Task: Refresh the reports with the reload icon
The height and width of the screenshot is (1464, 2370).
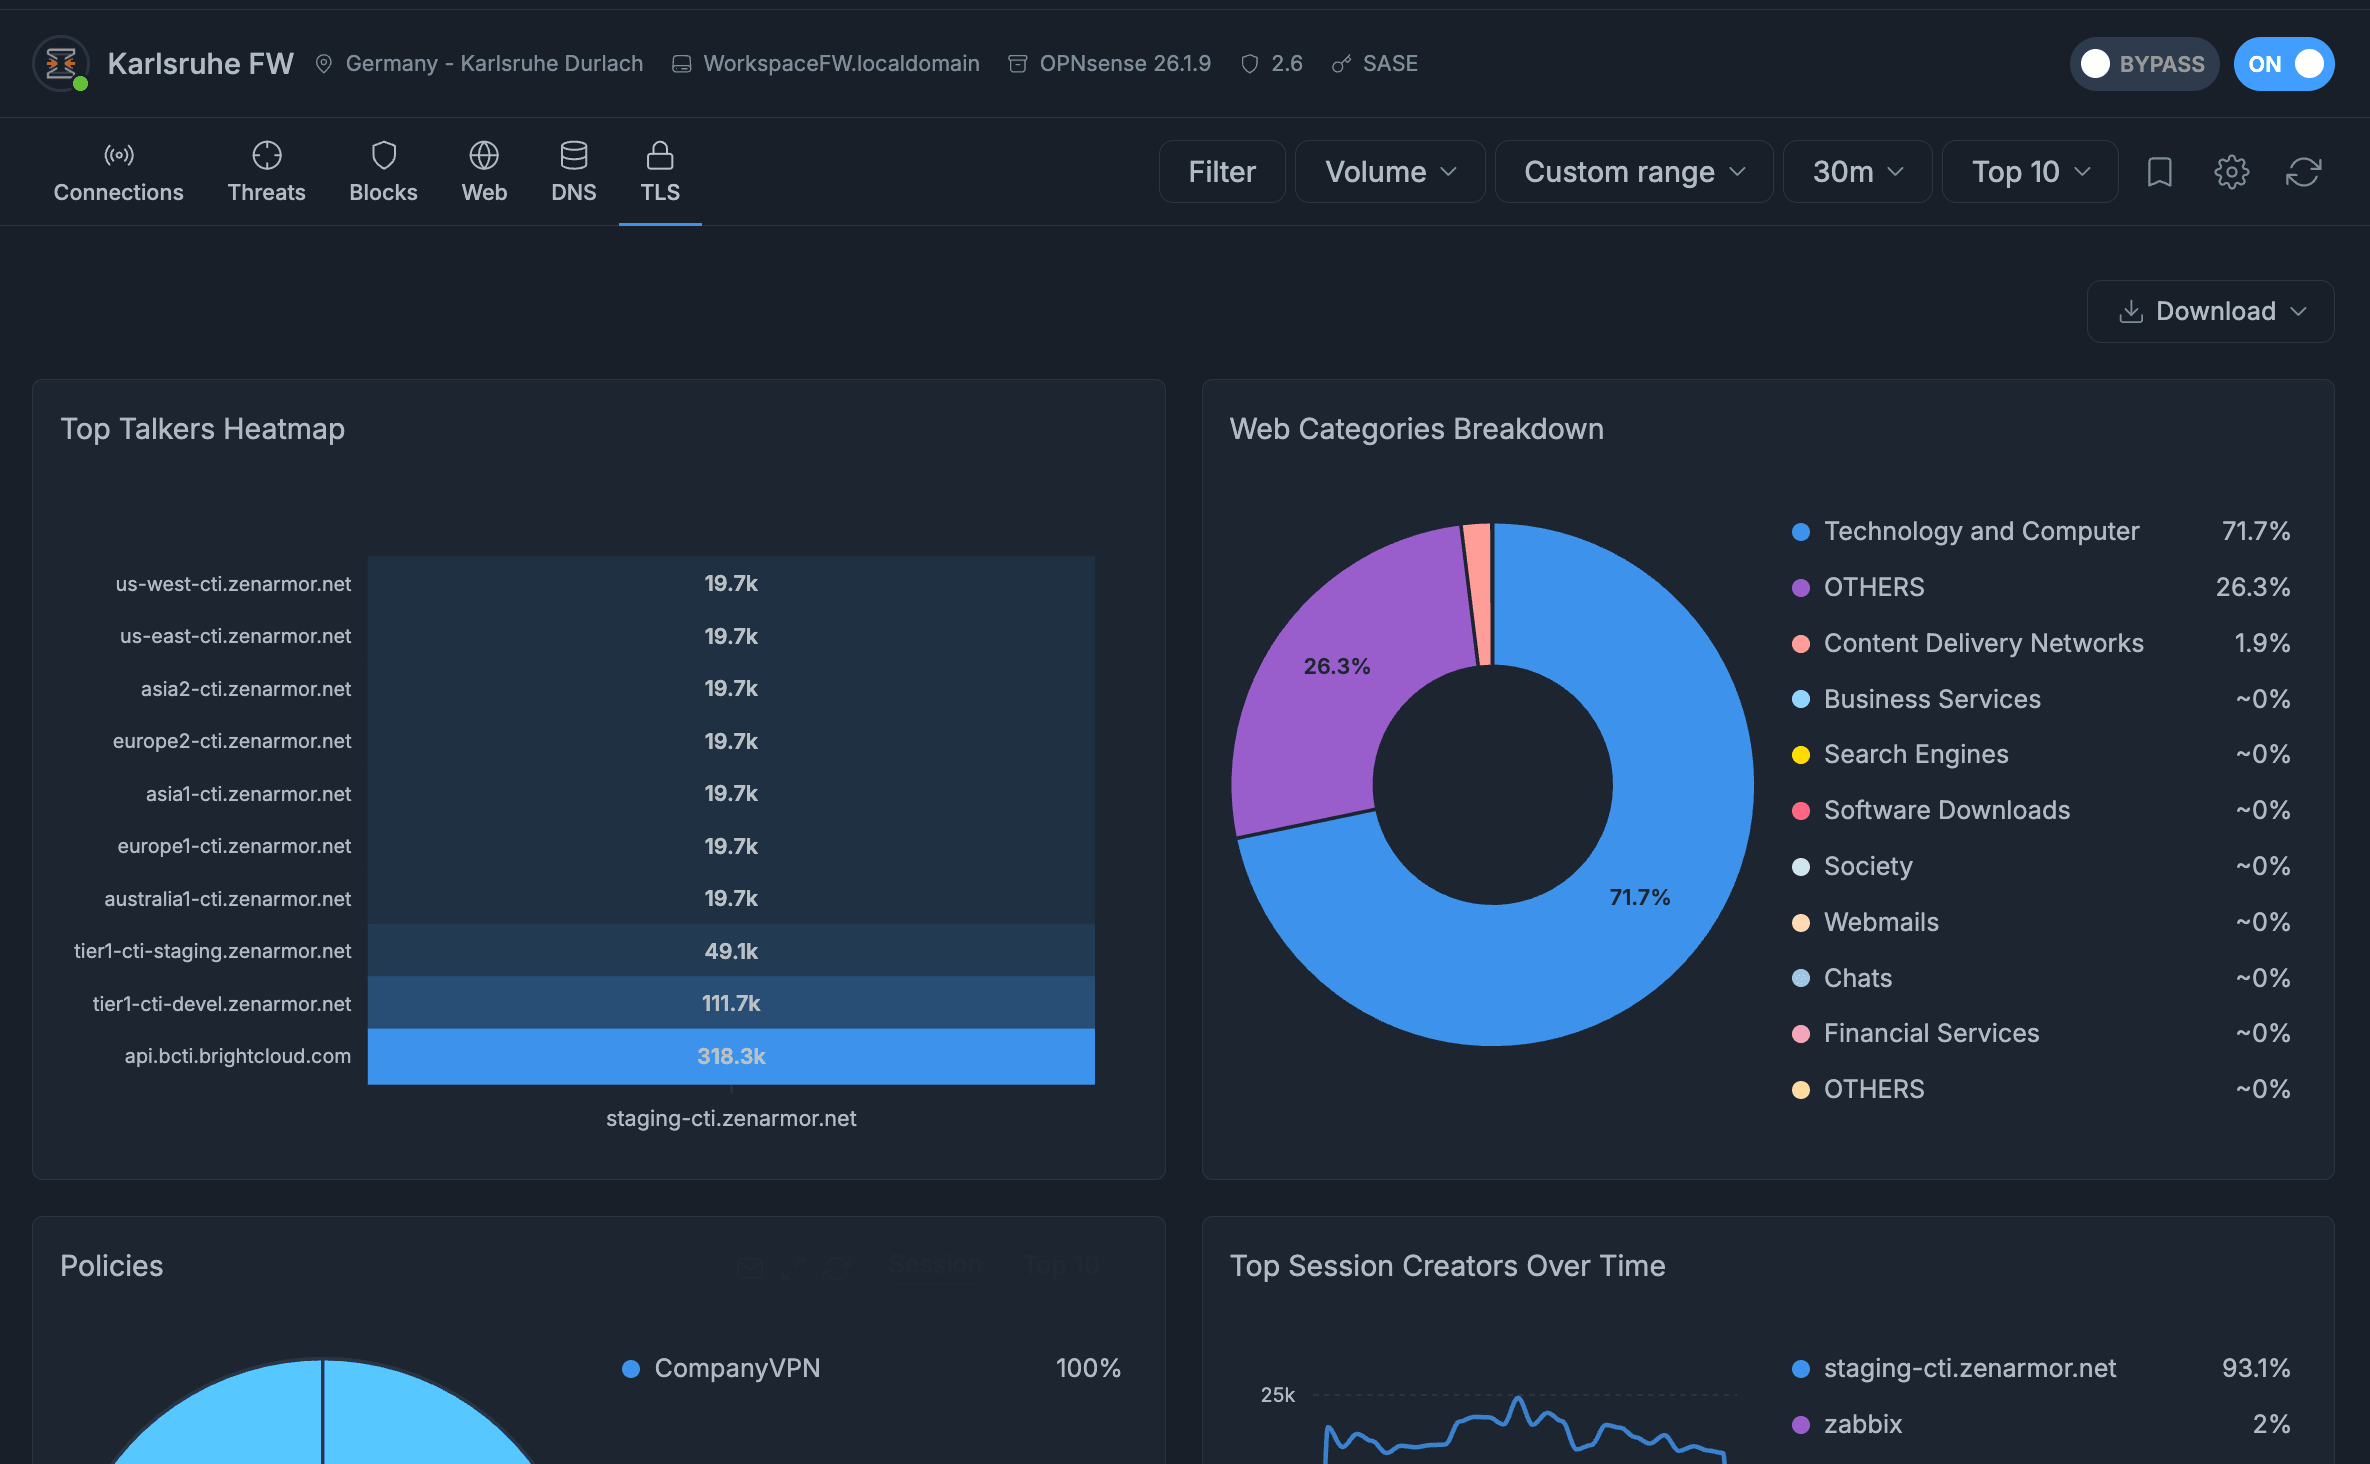Action: click(x=2303, y=172)
